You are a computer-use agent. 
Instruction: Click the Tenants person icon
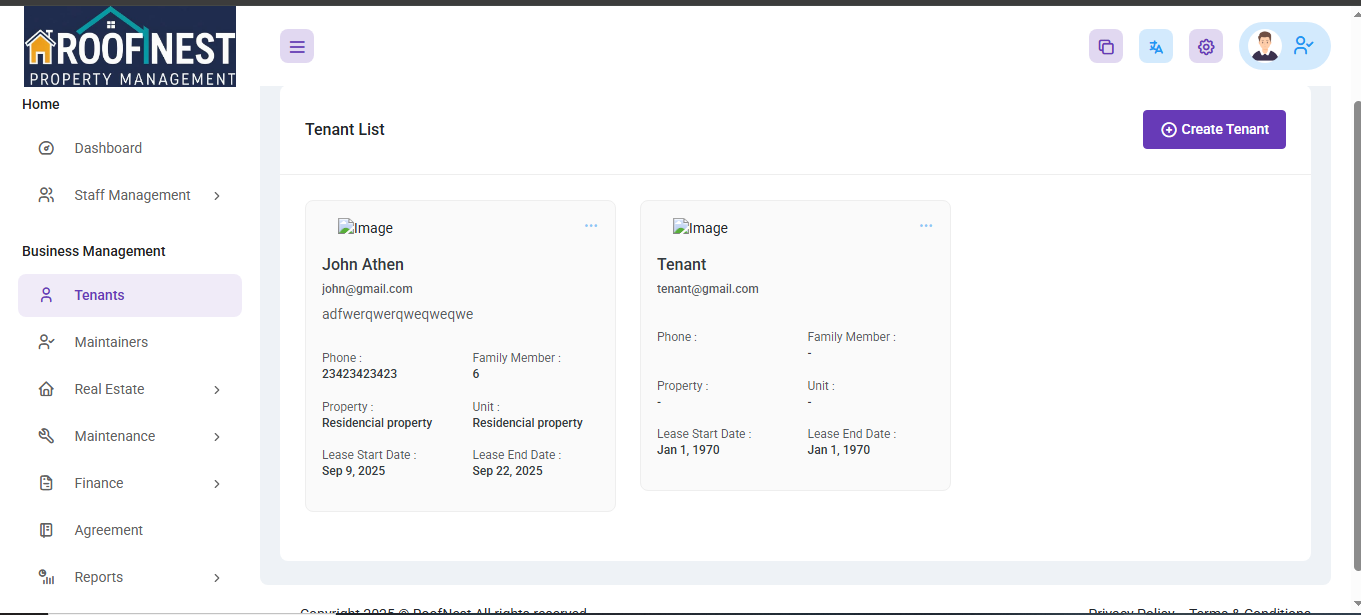click(x=46, y=295)
